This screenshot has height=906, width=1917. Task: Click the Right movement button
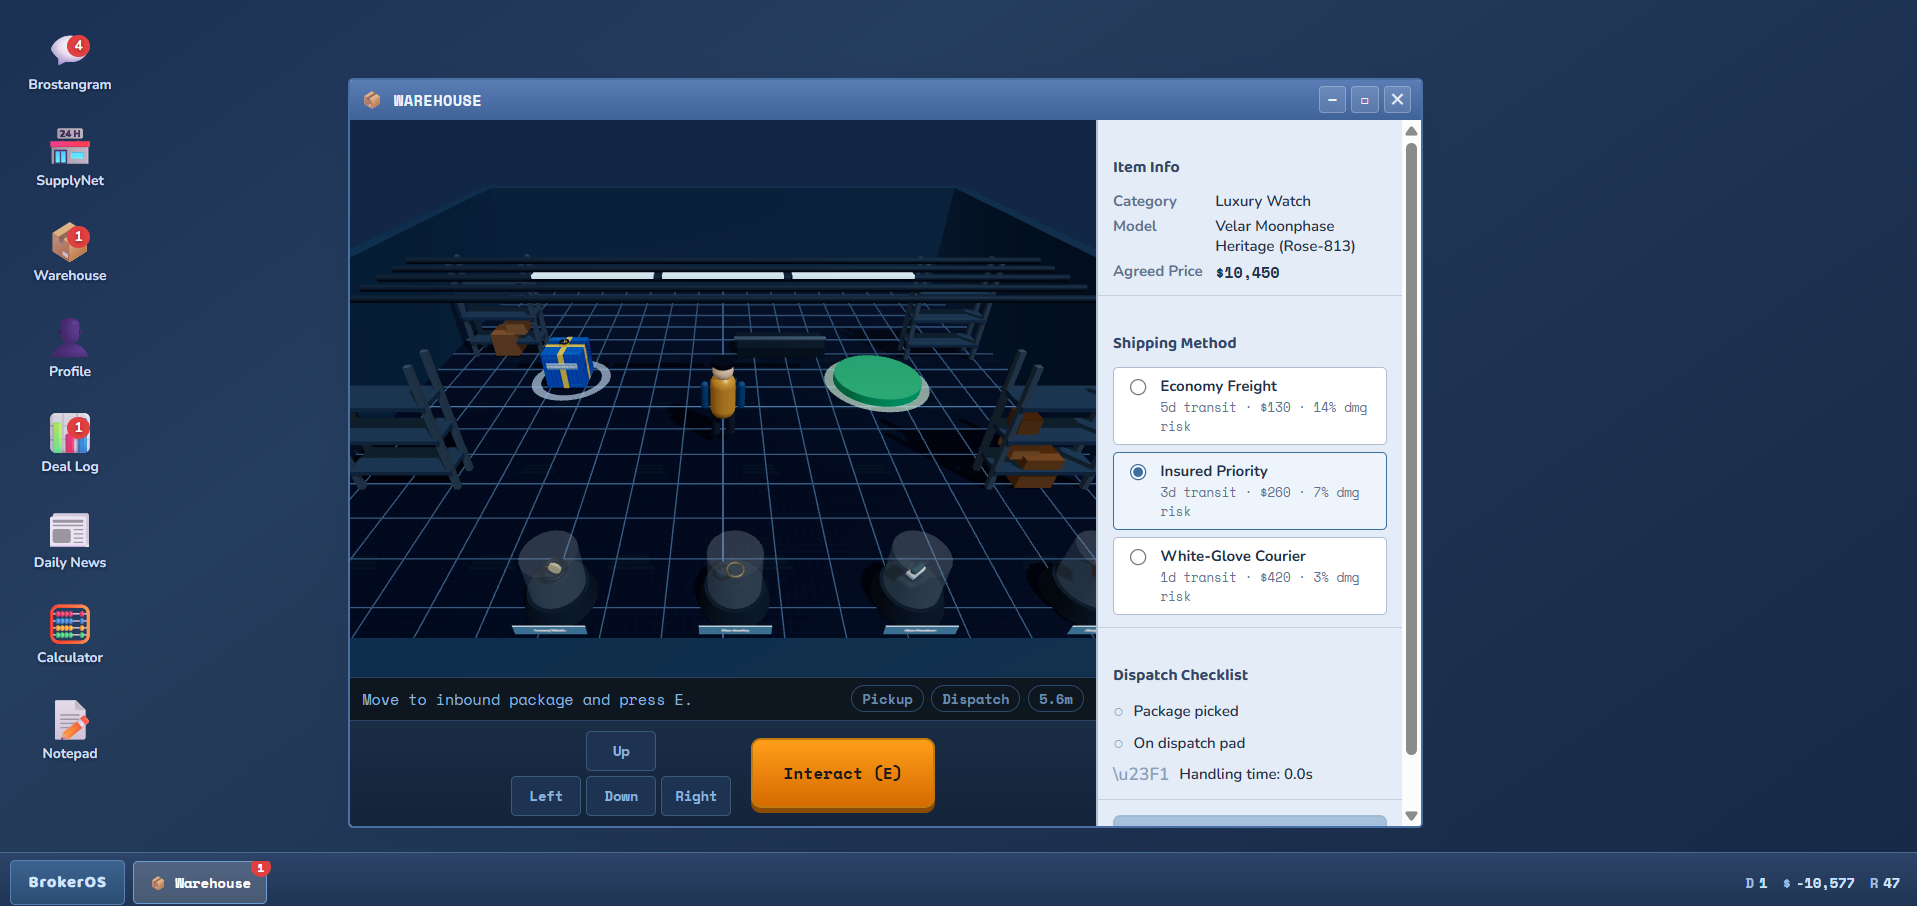pyautogui.click(x=696, y=796)
